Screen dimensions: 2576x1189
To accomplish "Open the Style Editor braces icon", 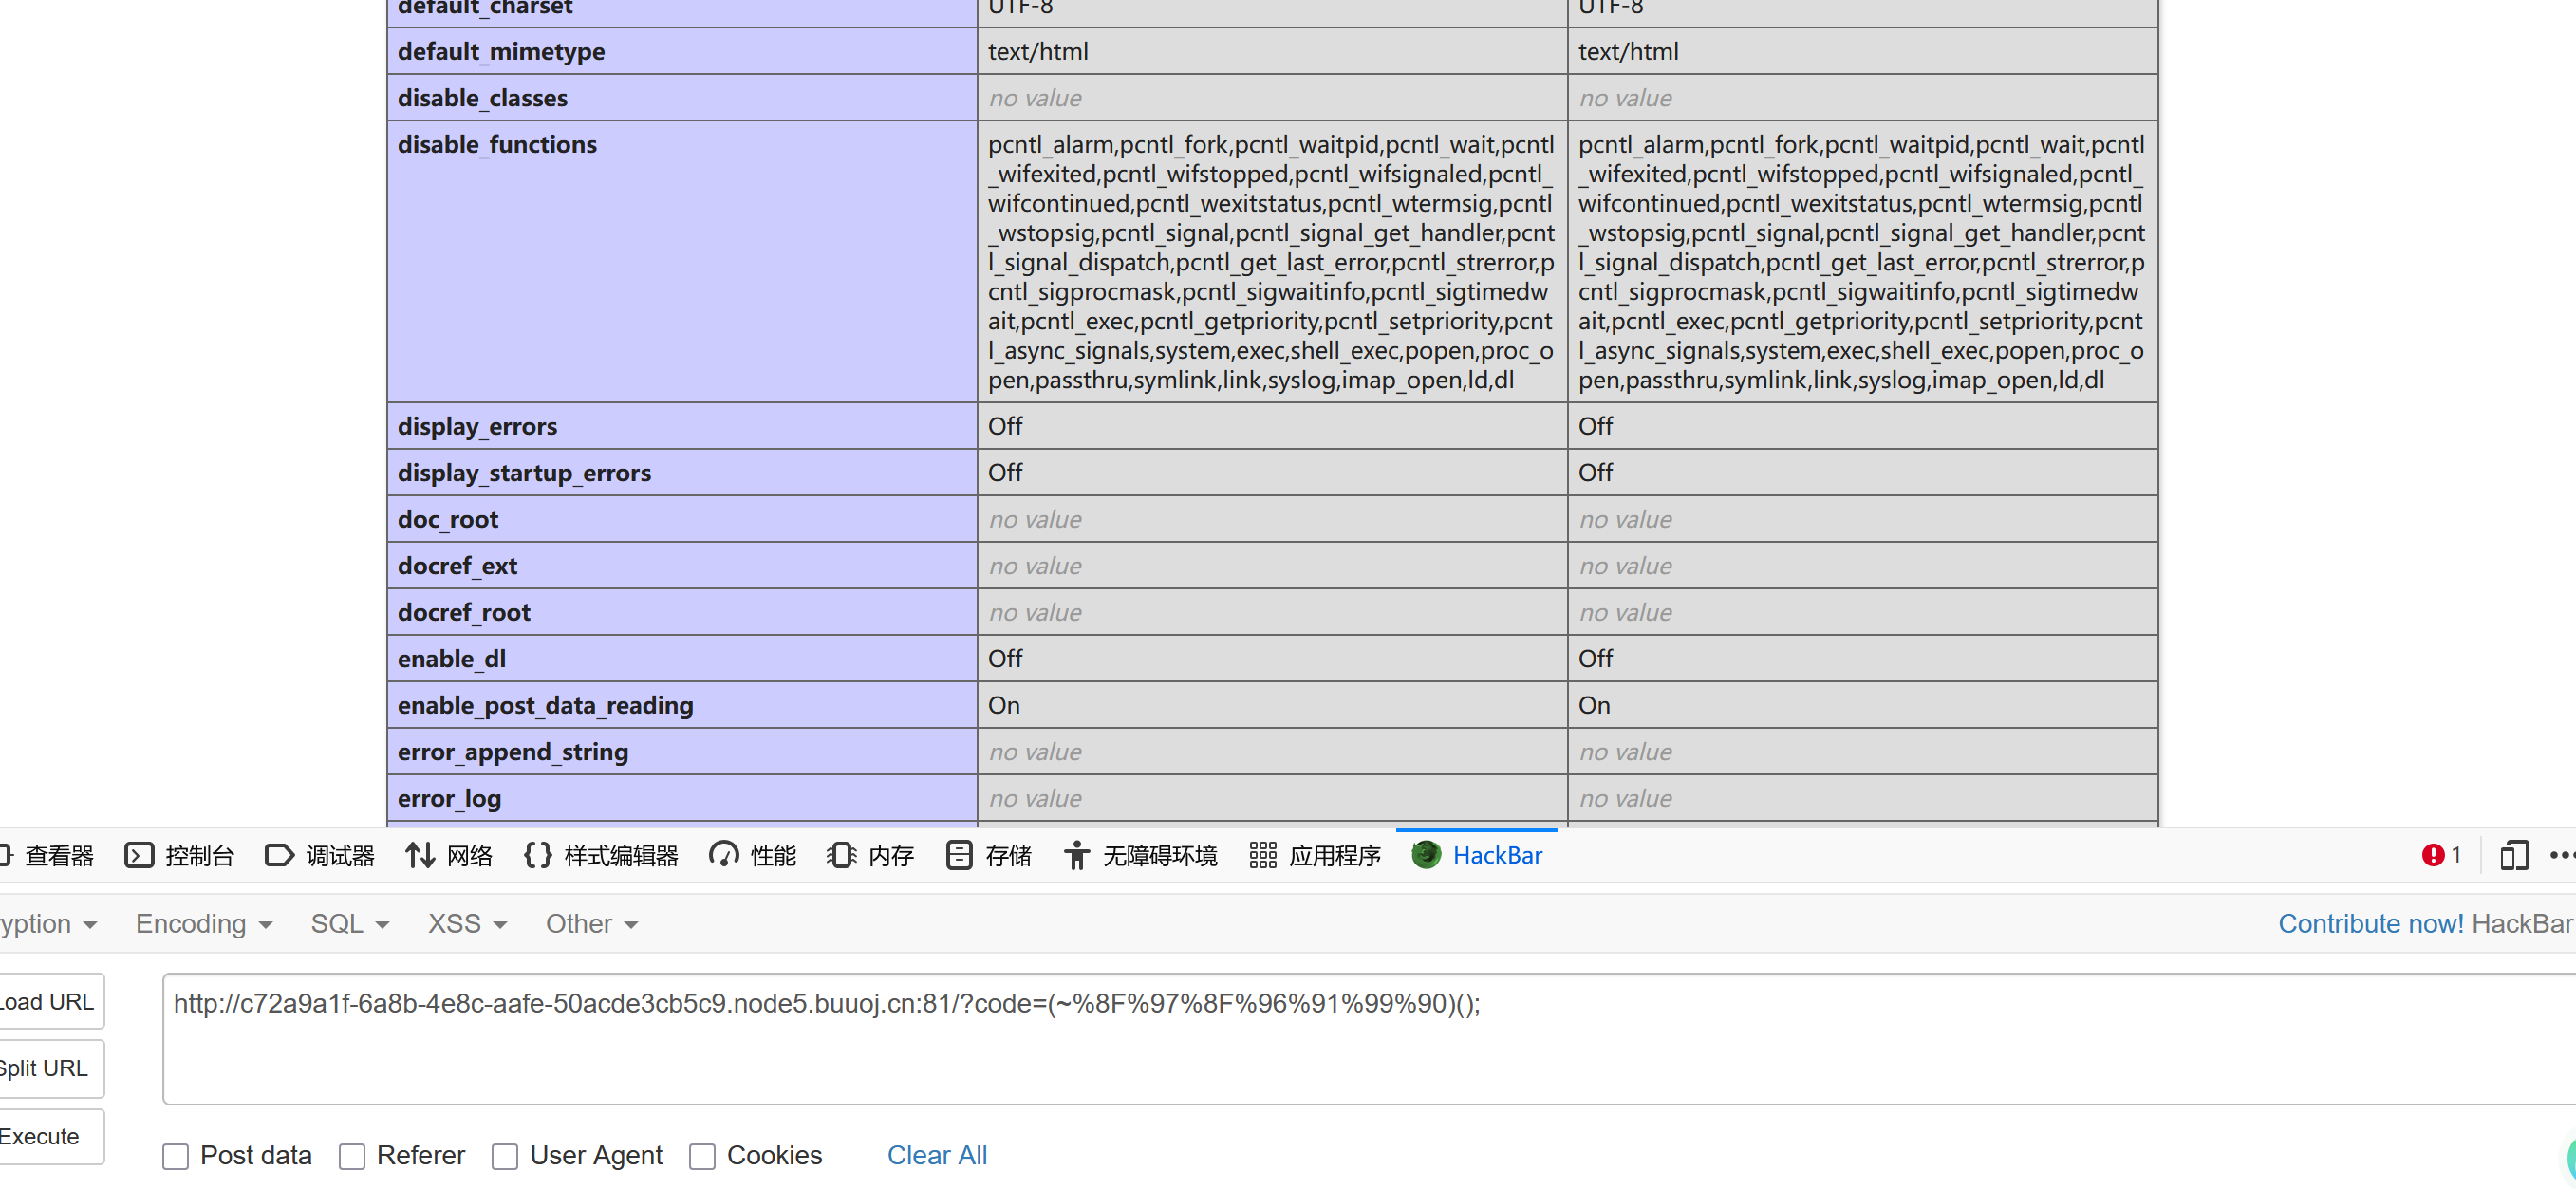I will tap(537, 855).
